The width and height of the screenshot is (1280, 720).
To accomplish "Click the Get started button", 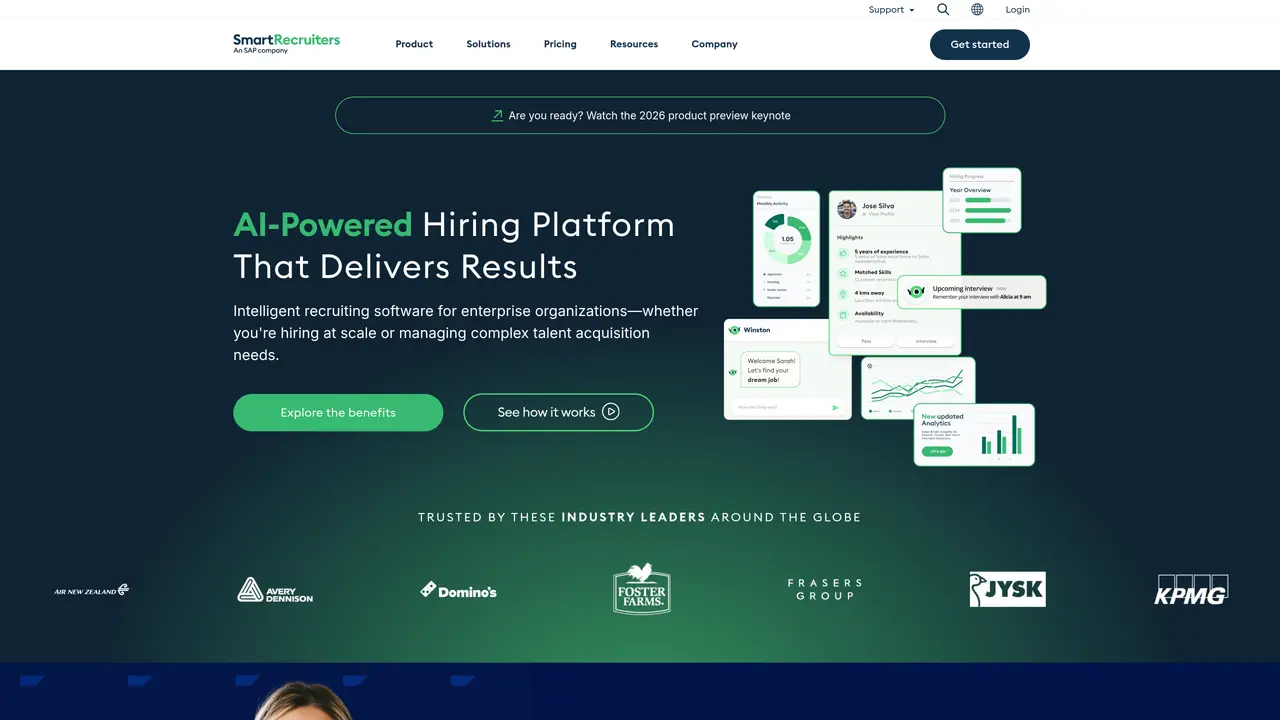I will pos(980,44).
